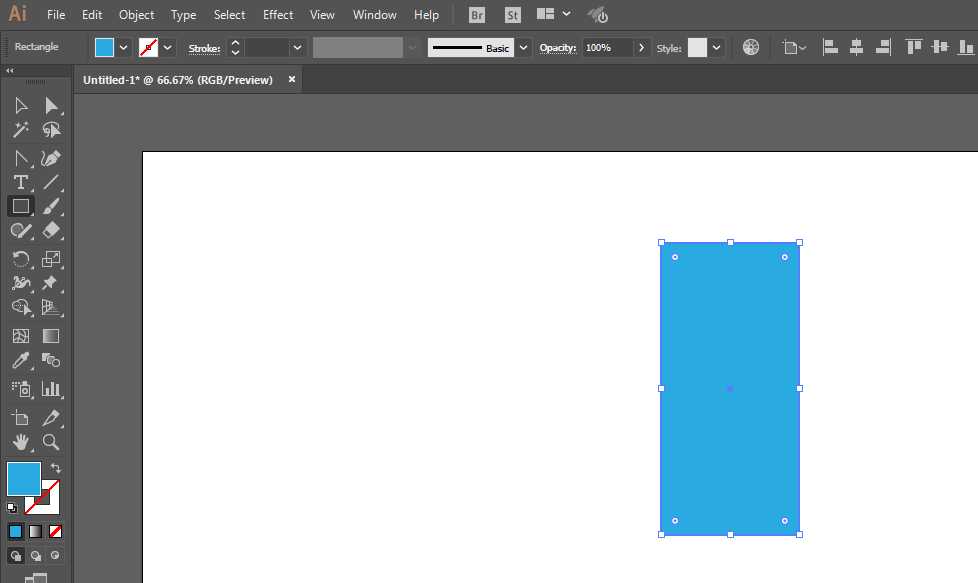Viewport: 978px width, 583px height.
Task: Select the Rotate tool
Action: [x=21, y=259]
